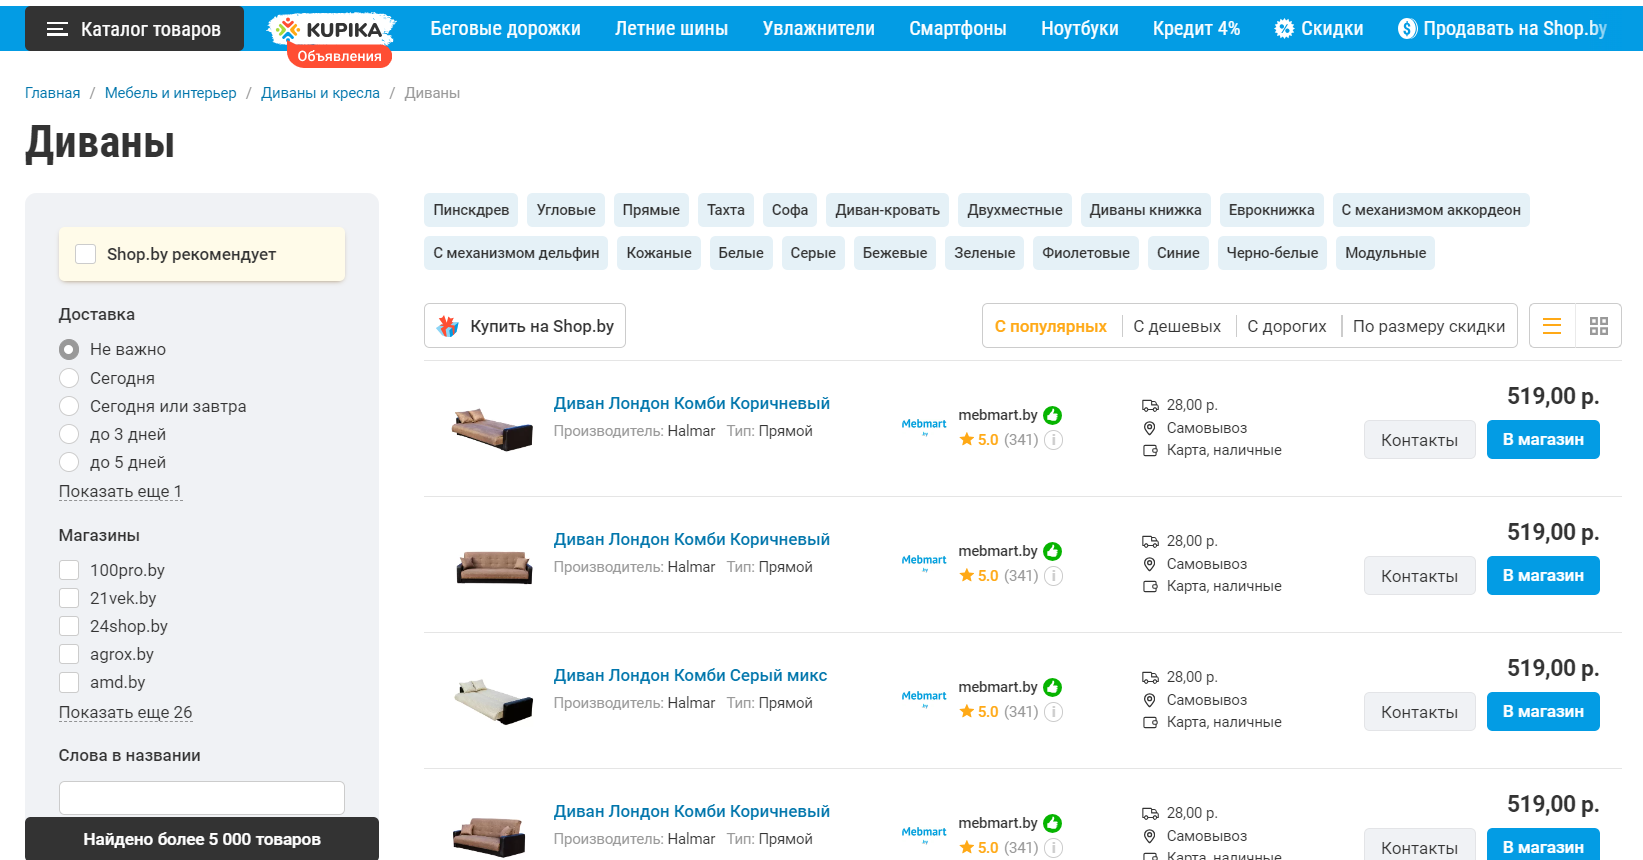This screenshot has height=860, width=1643.
Task: Click В магазин for Серый микс sofa
Action: [1543, 712]
